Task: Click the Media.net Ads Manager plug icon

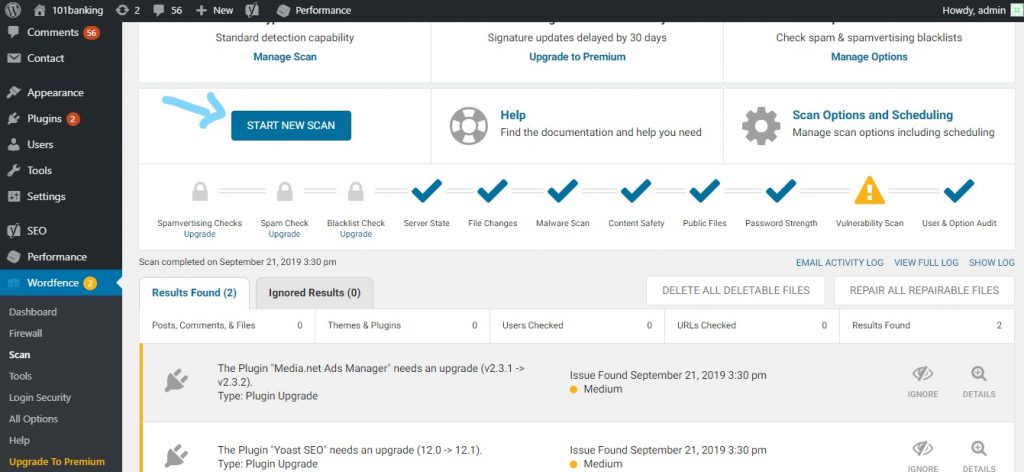Action: click(x=176, y=381)
